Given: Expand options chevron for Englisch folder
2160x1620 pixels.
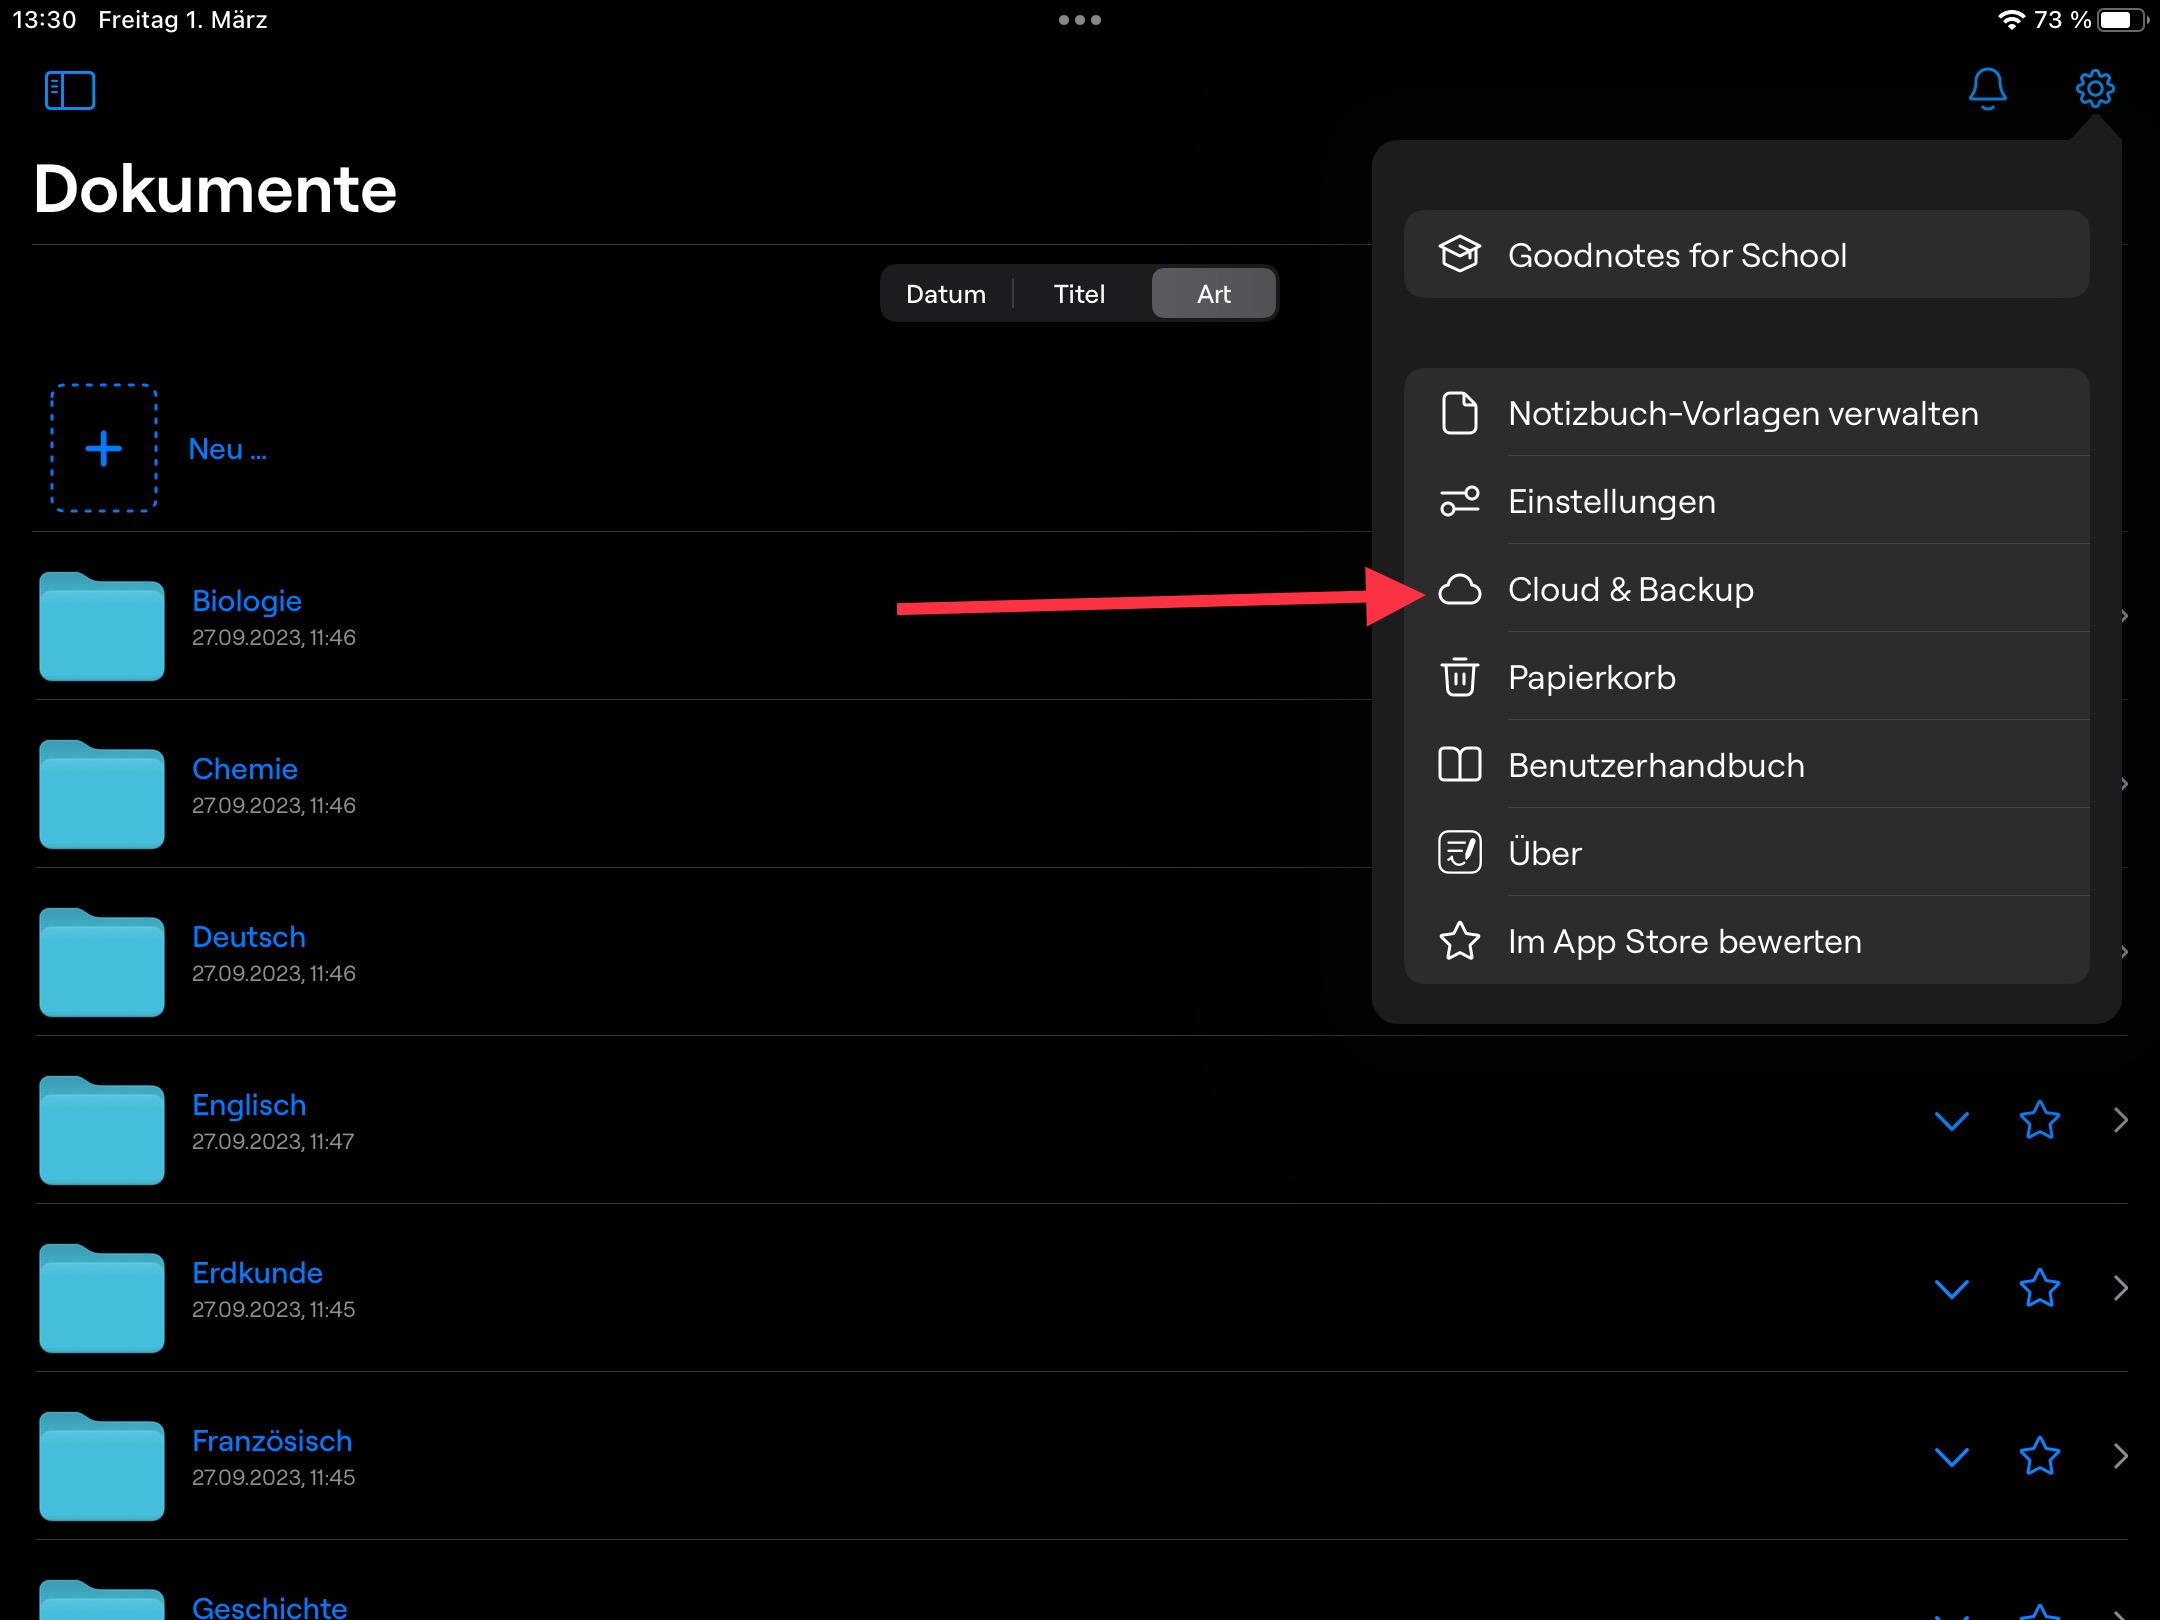Looking at the screenshot, I should pos(1951,1120).
